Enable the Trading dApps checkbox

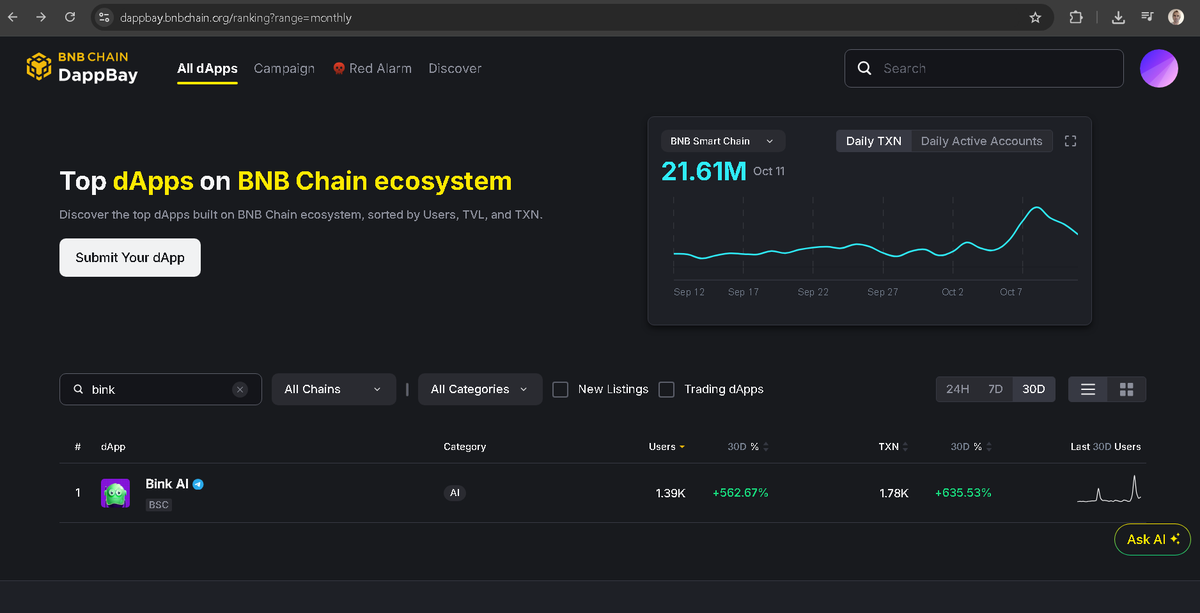pyautogui.click(x=667, y=389)
